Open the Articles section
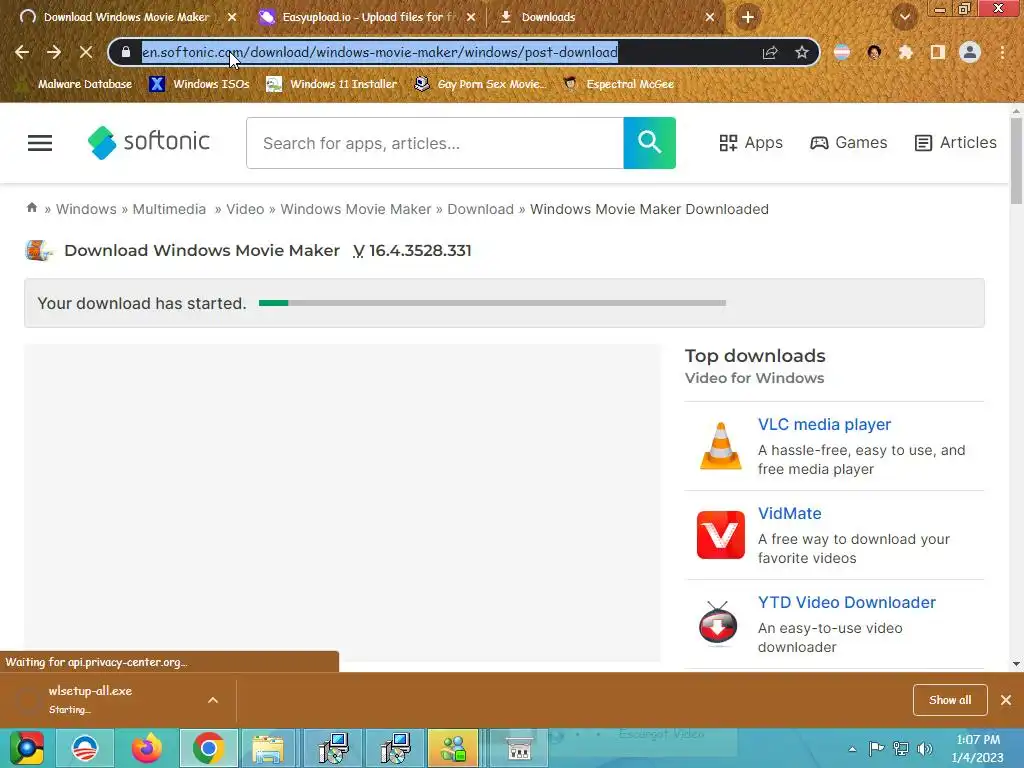The image size is (1024, 768). 955,142
